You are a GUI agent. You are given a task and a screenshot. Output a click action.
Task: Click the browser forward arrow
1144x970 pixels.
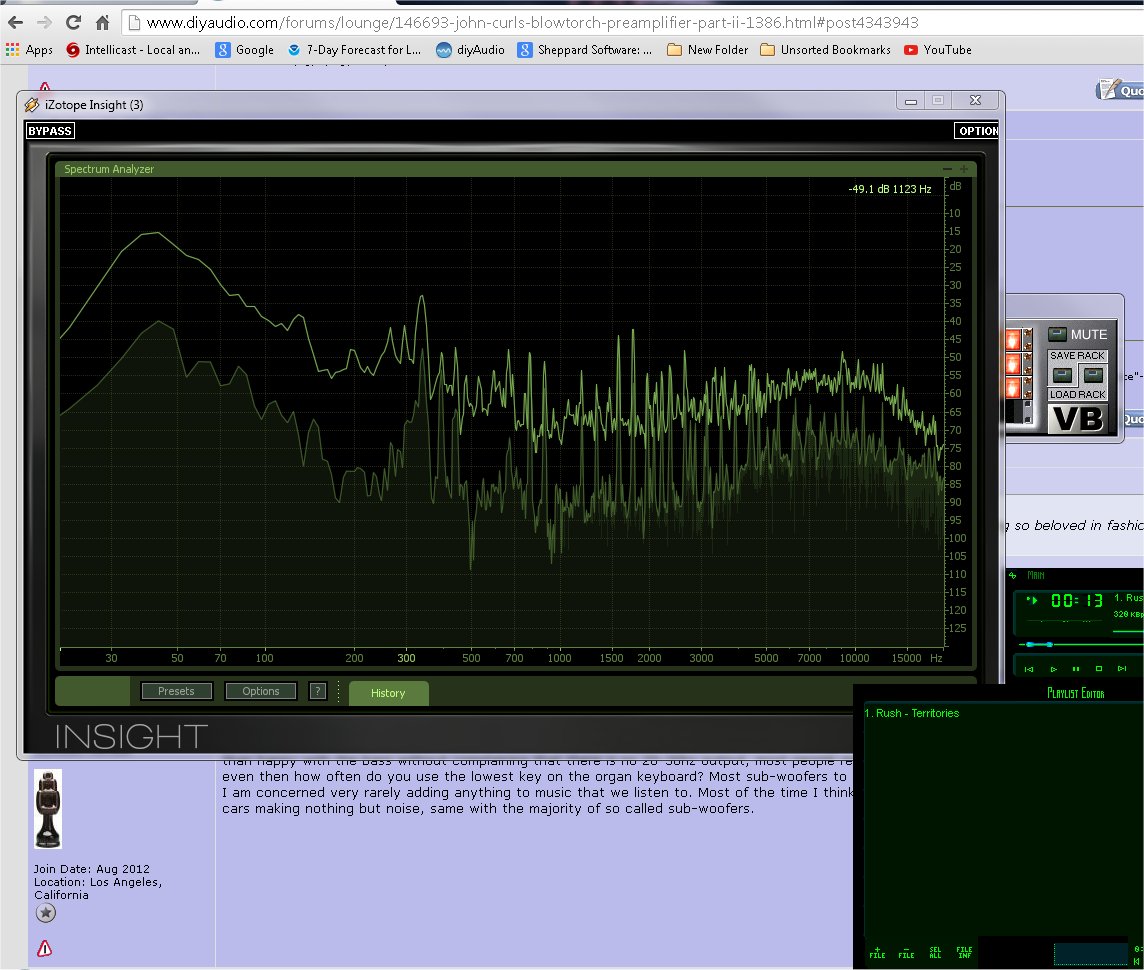coord(45,23)
